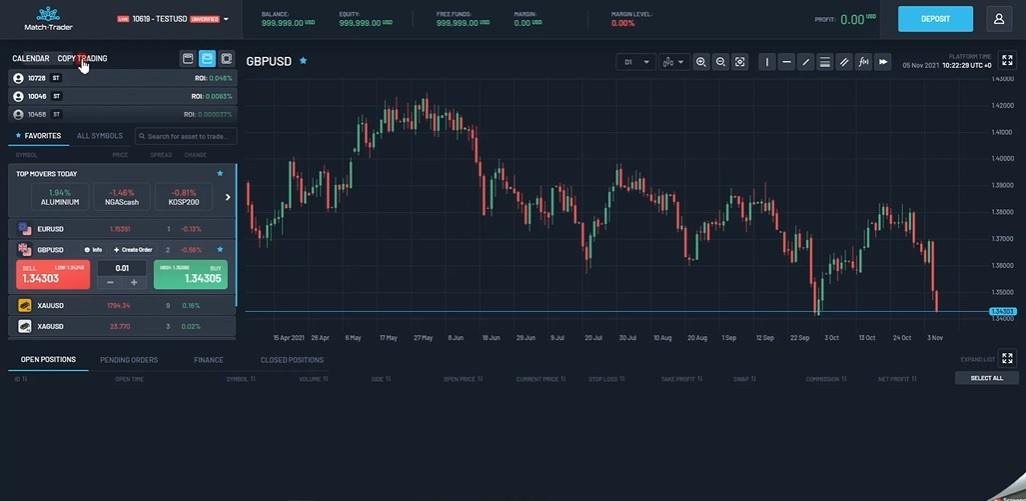Image resolution: width=1026 pixels, height=501 pixels.
Task: Click the 1.34303 current price label on axis
Action: point(1002,311)
